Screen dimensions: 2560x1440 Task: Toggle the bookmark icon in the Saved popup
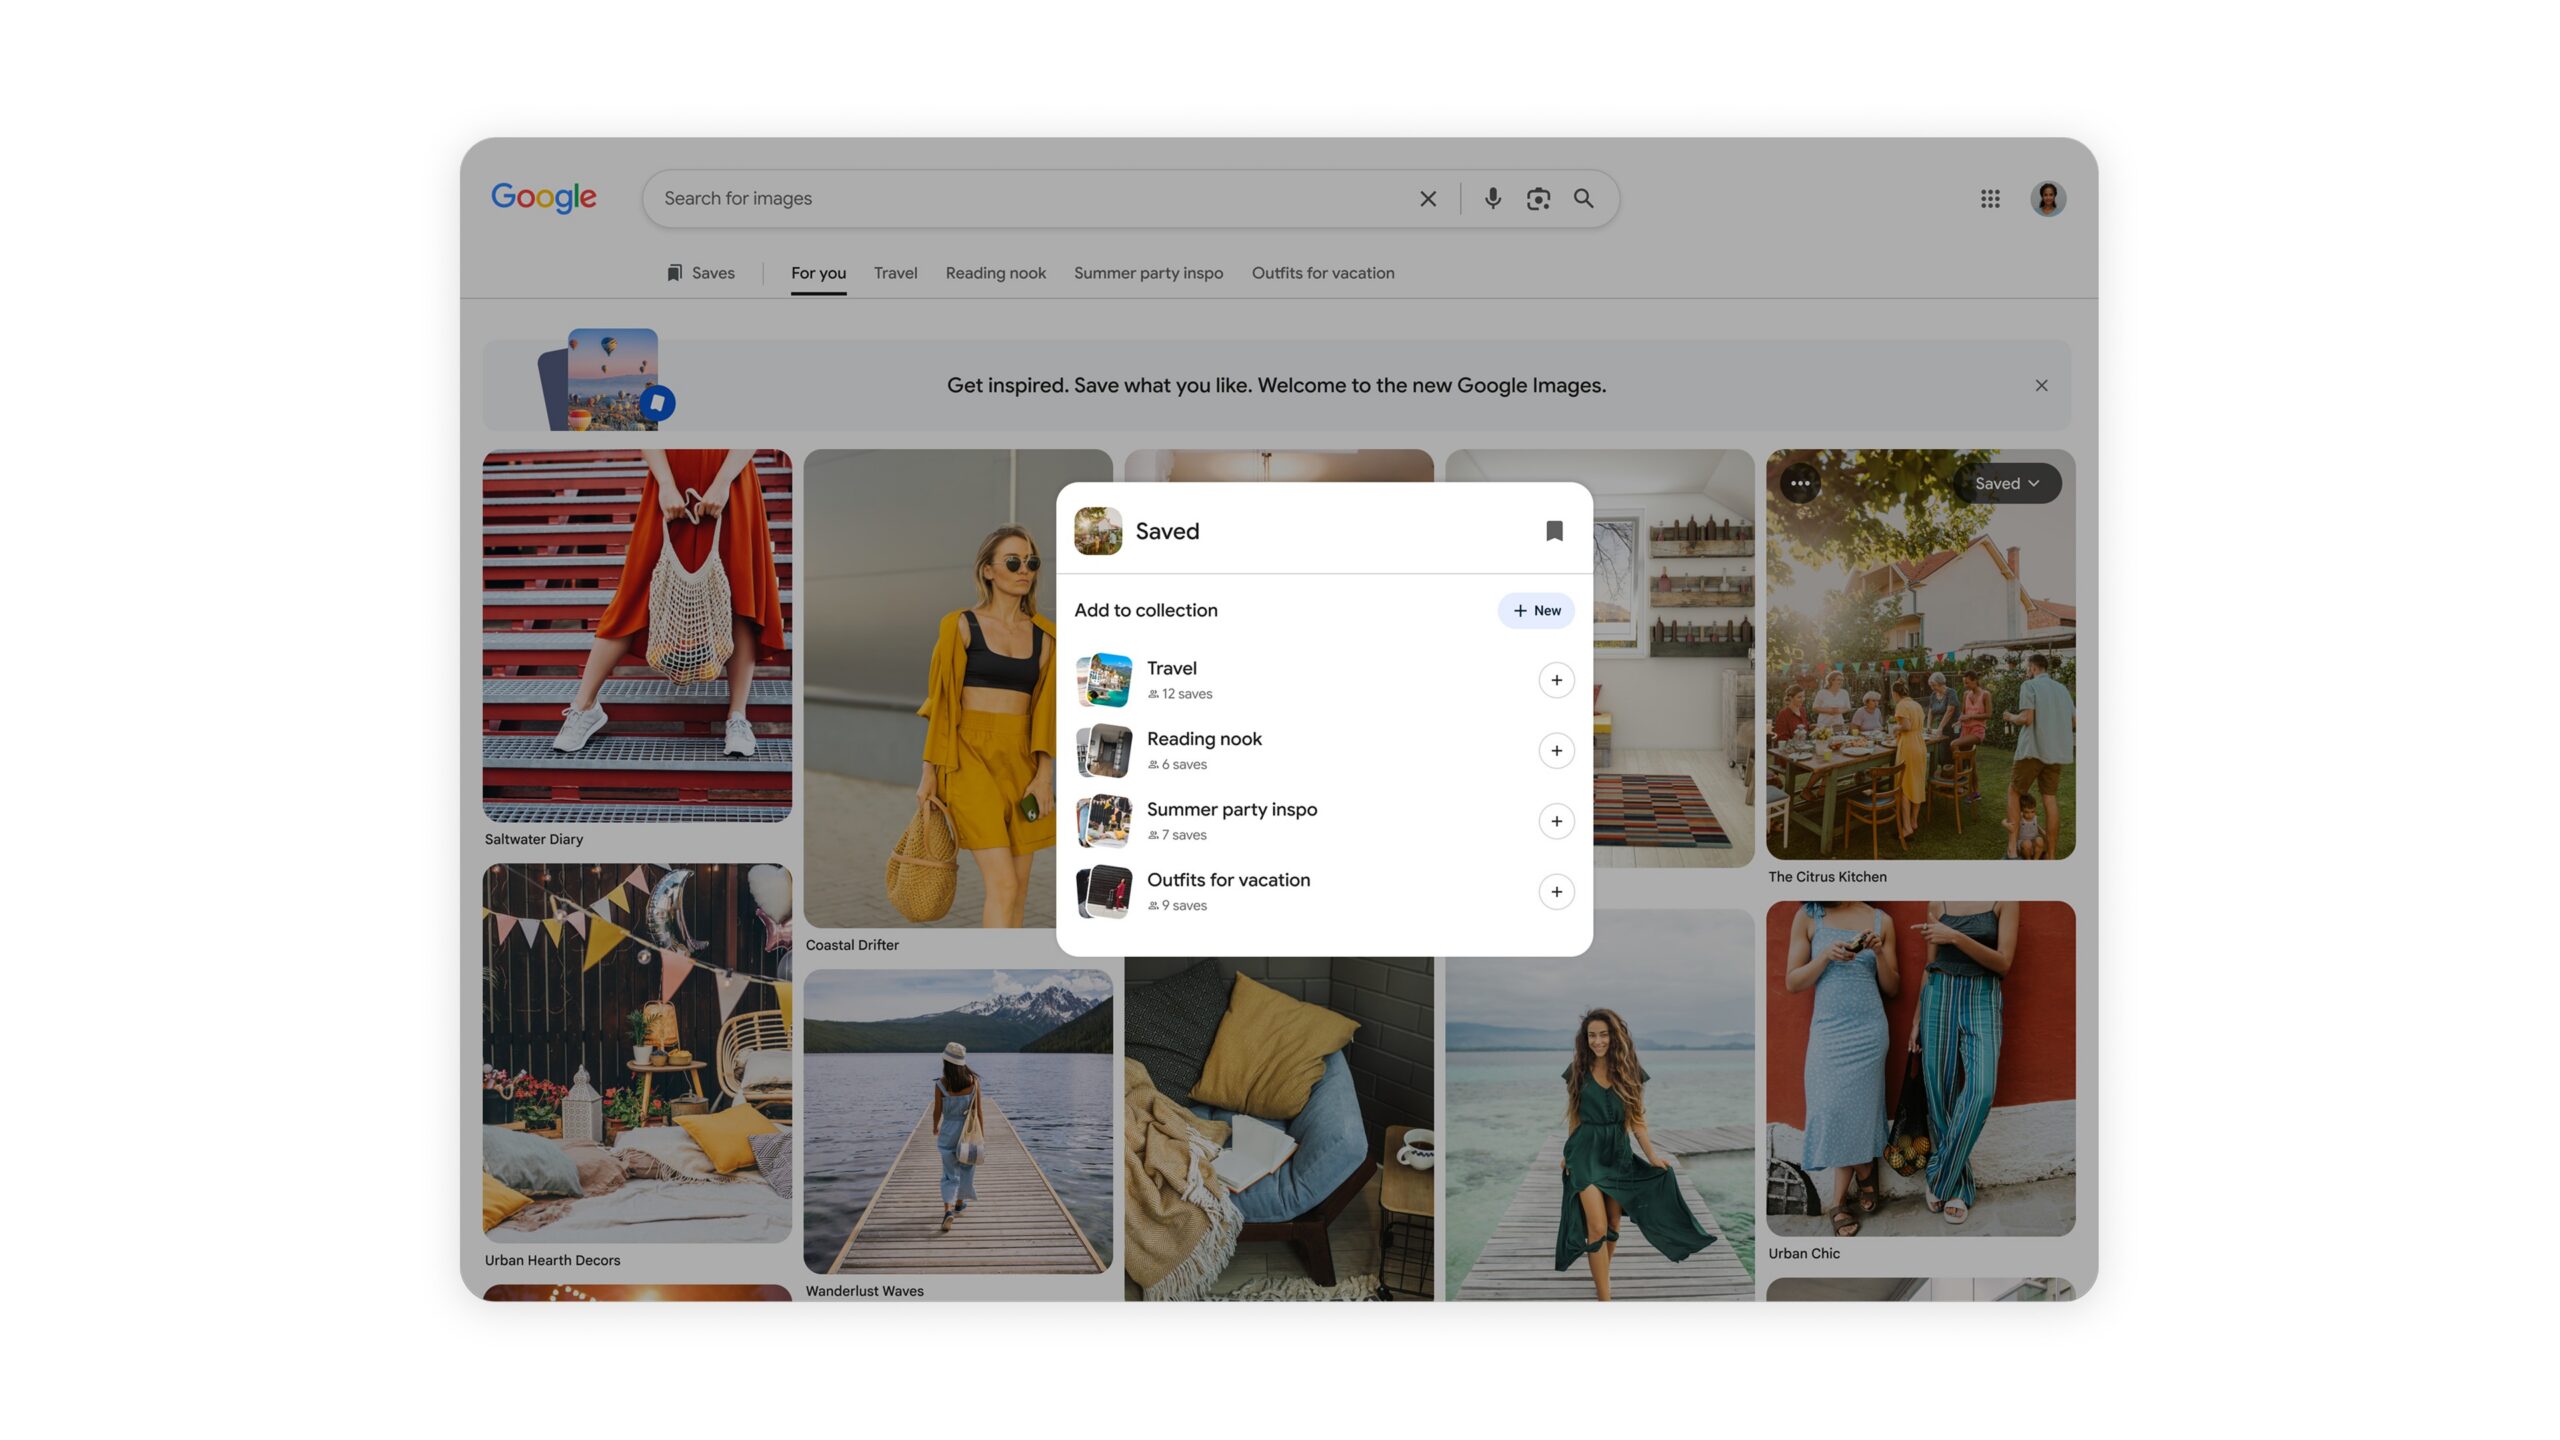(x=1554, y=530)
